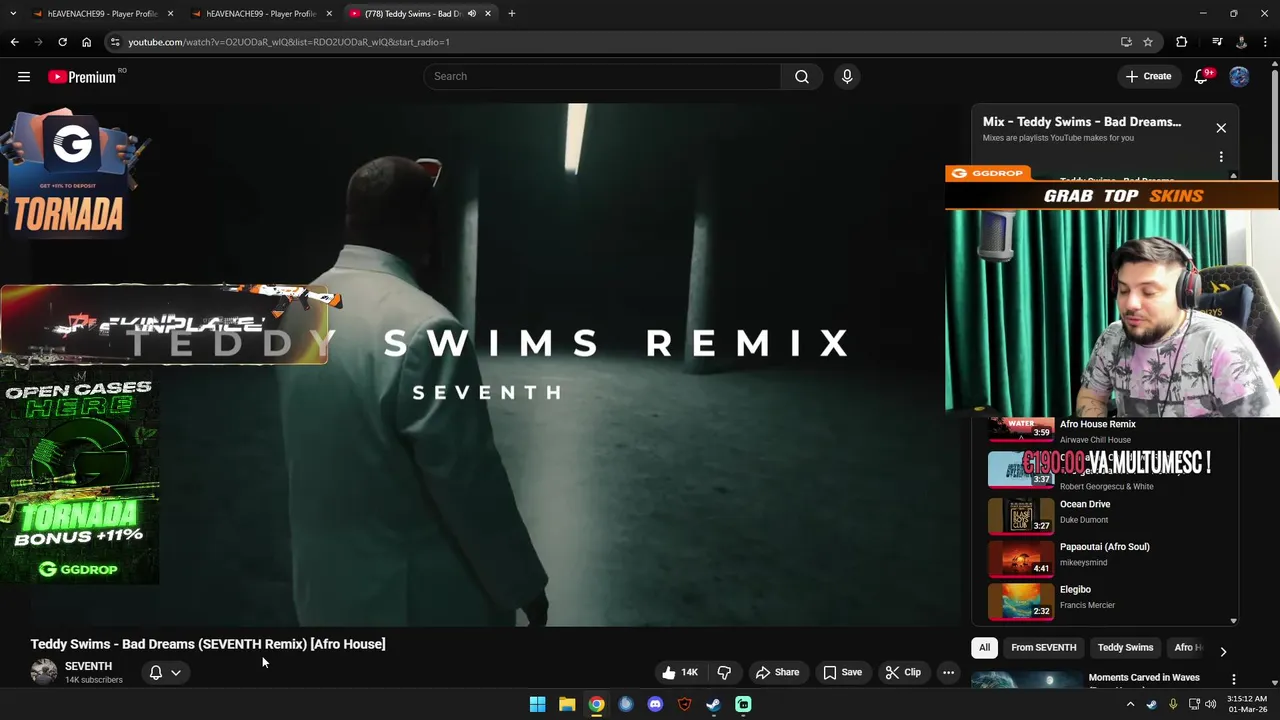Open the YouTube guide hamburger menu
The image size is (1280, 720).
(x=24, y=76)
